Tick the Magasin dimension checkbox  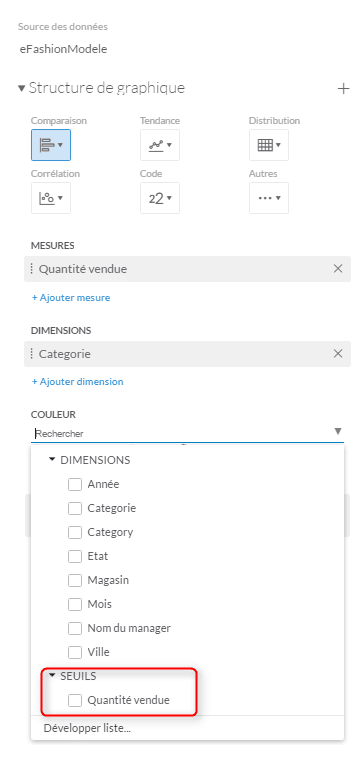point(75,580)
